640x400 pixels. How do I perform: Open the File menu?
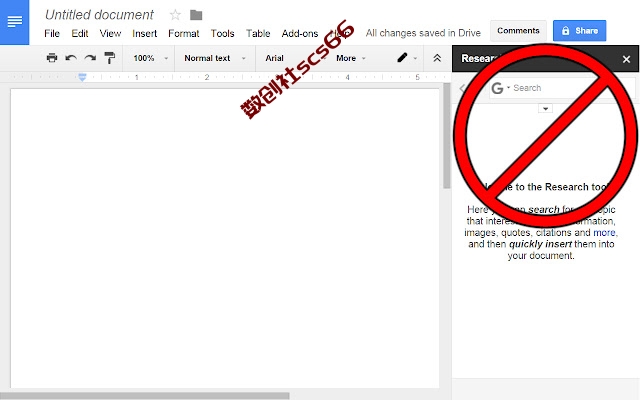[x=52, y=33]
